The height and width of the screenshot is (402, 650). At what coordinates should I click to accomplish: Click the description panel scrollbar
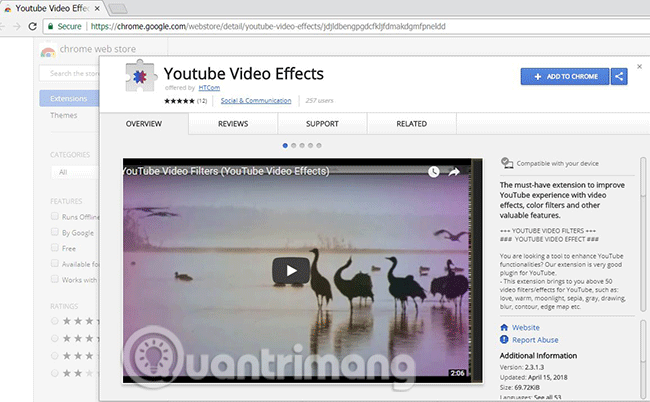[643, 234]
